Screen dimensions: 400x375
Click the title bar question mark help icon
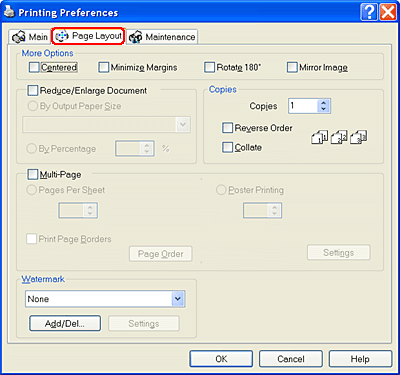[369, 13]
